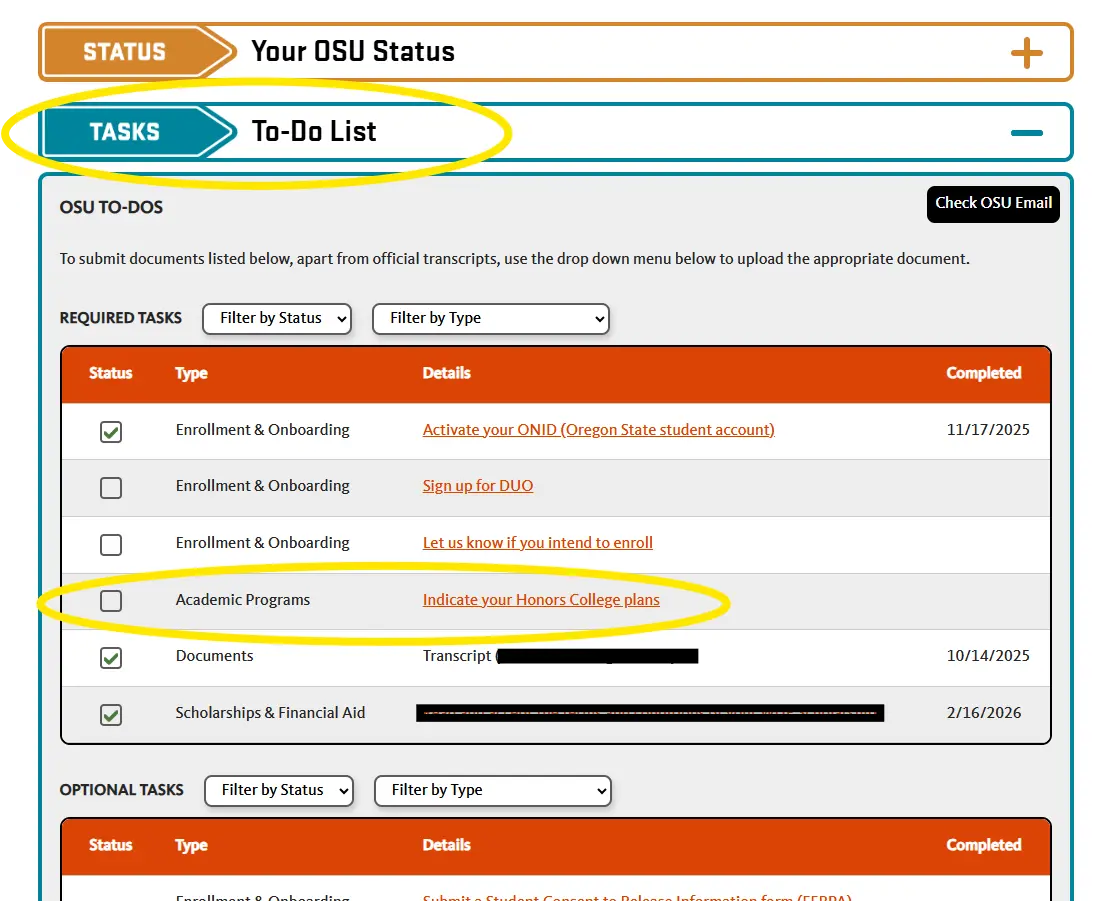Click the OSU TO-DOS heading
Image resolution: width=1097 pixels, height=901 pixels.
coord(111,207)
